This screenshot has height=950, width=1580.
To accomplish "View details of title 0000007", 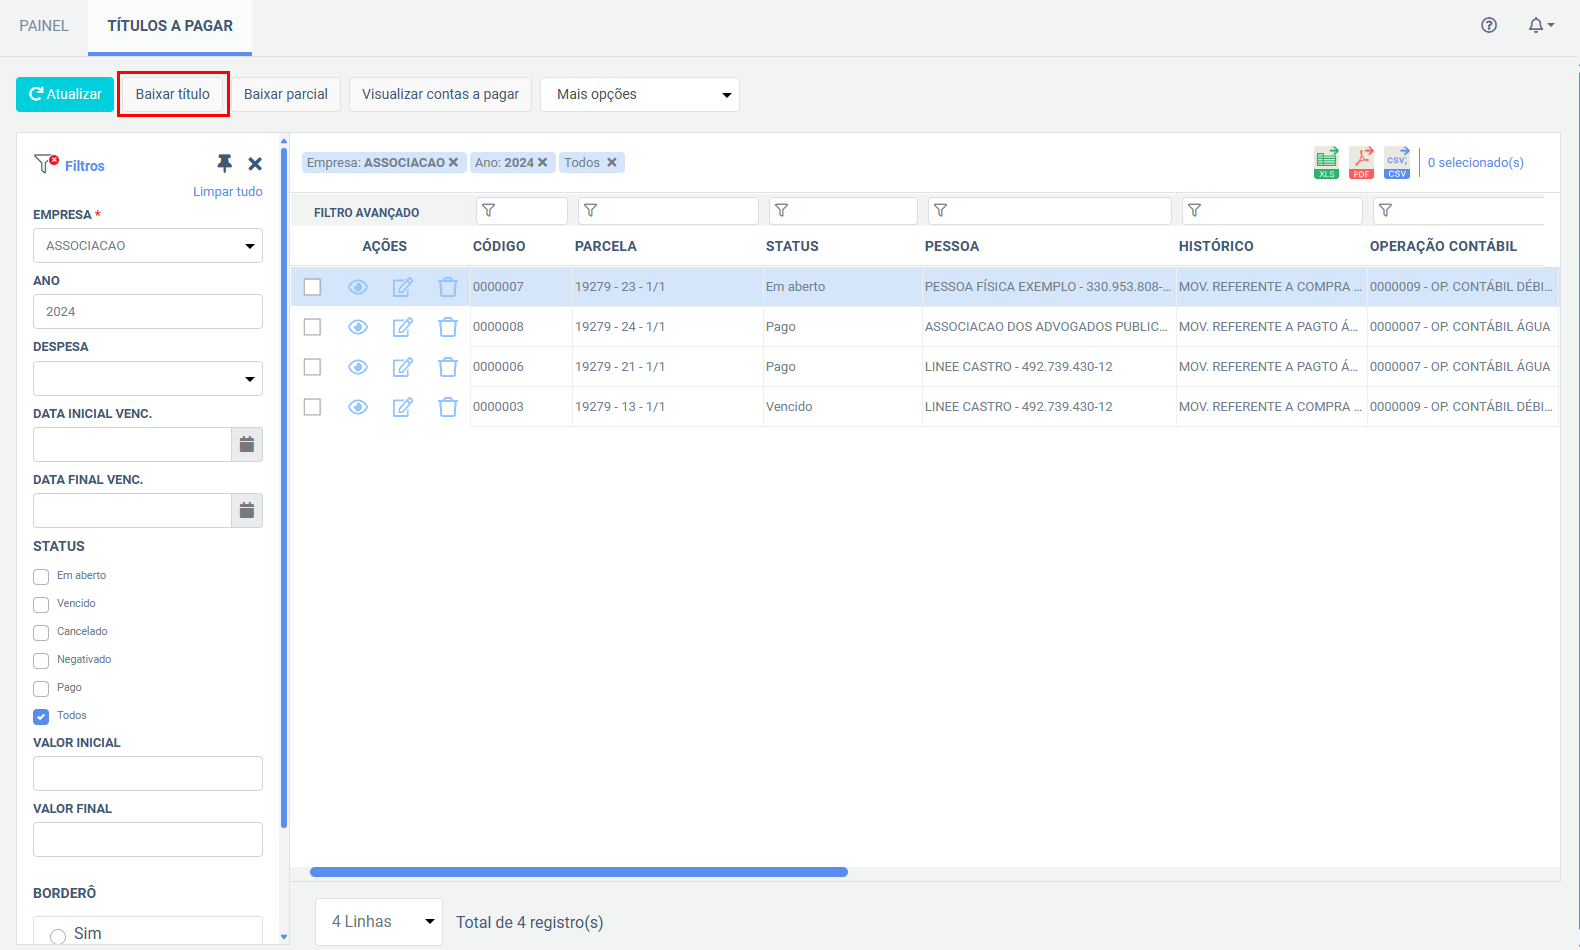I will tap(358, 287).
